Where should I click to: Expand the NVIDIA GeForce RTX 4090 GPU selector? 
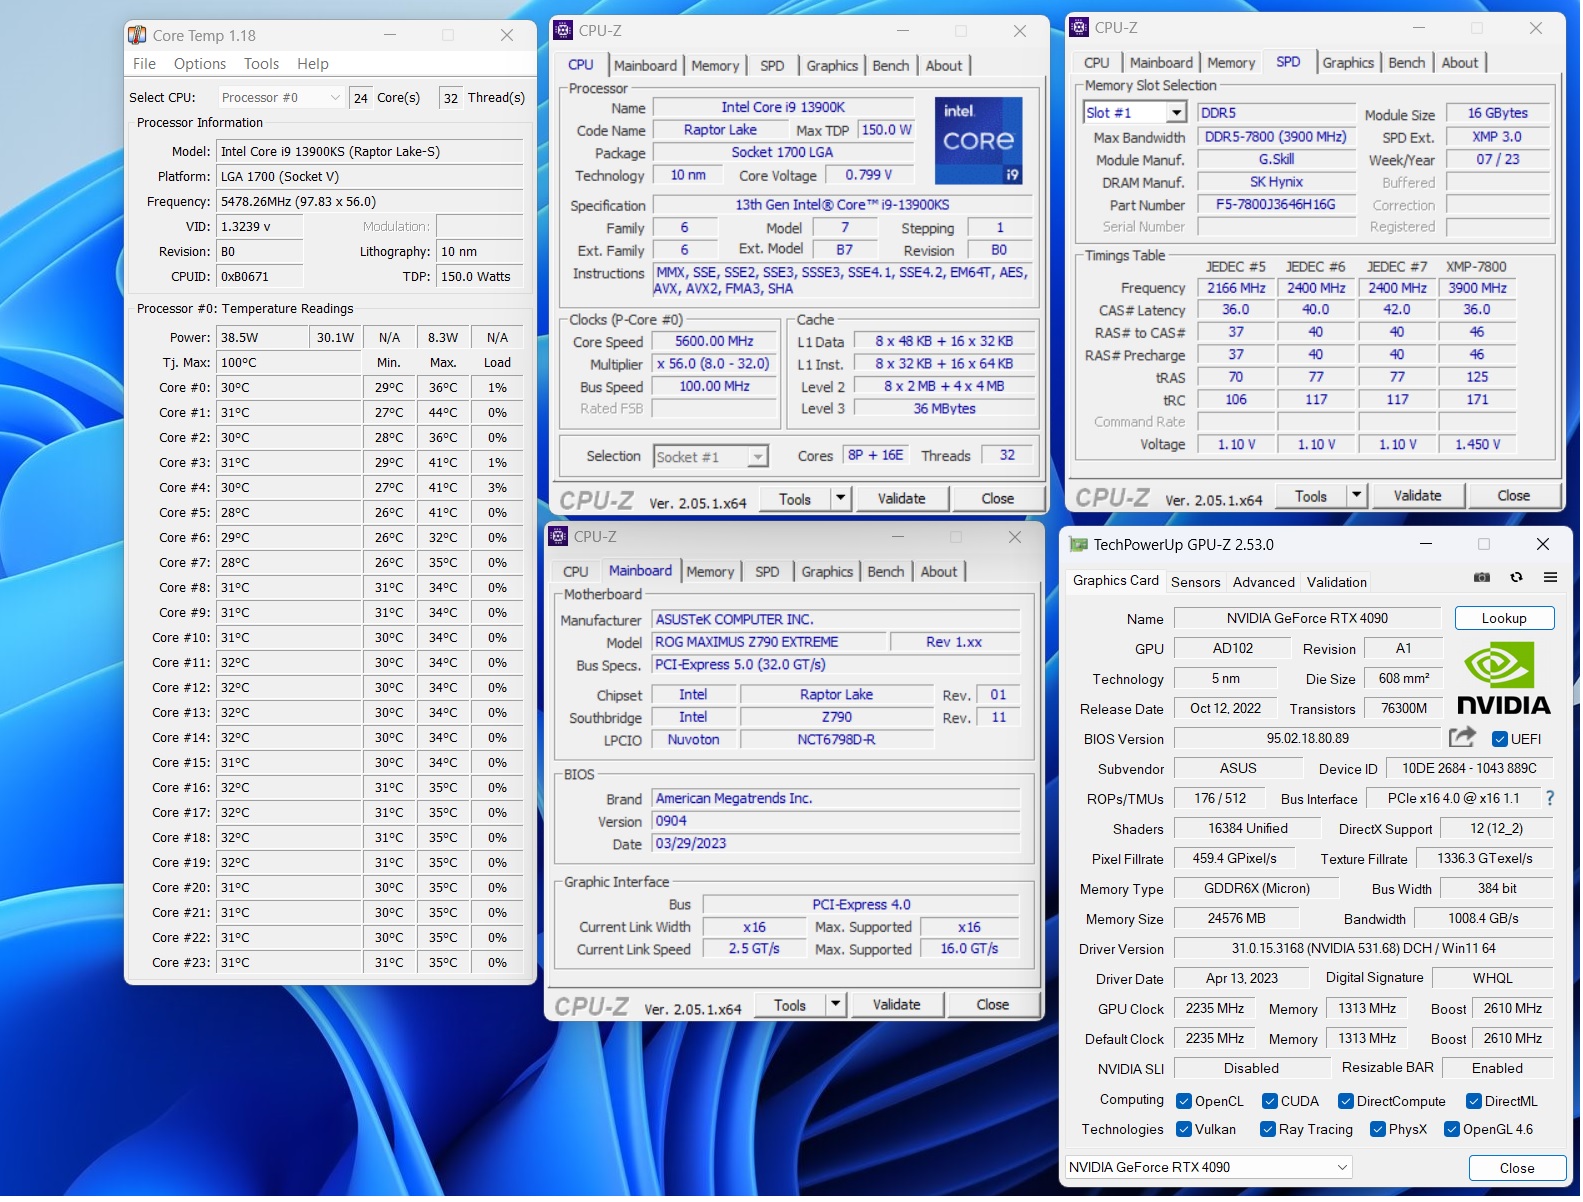pyautogui.click(x=1209, y=1168)
